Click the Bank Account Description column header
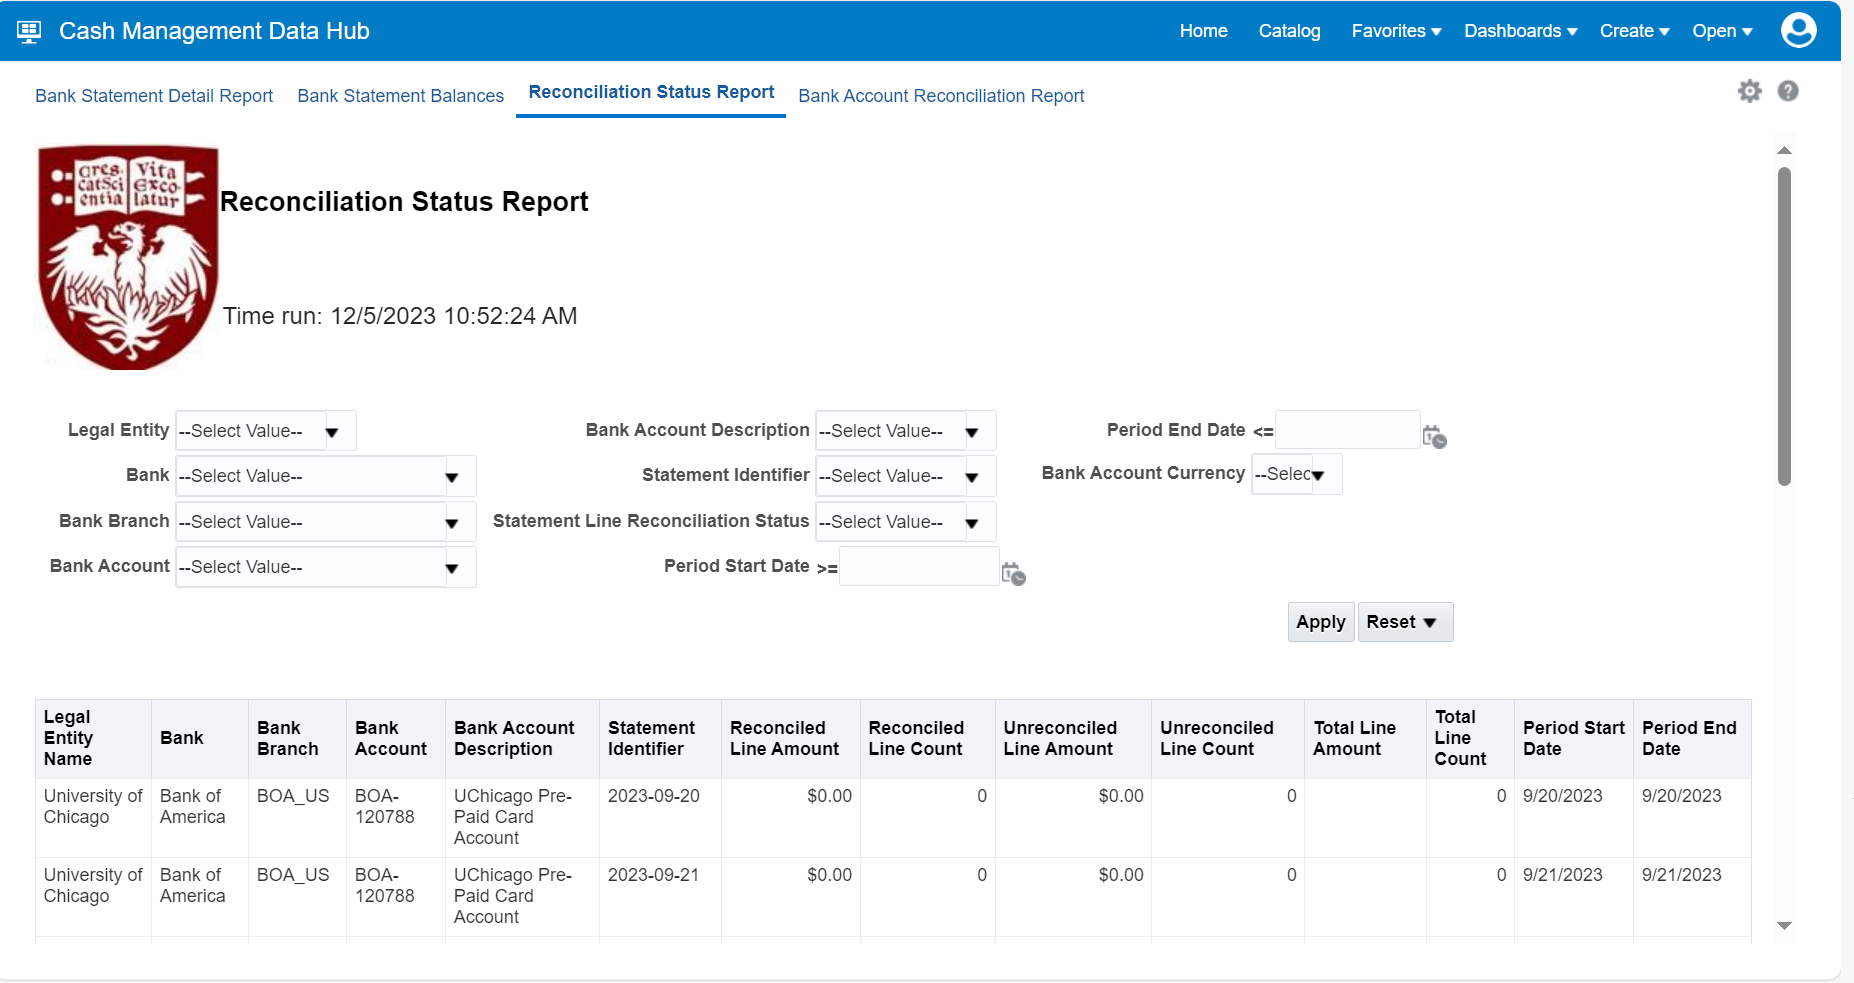This screenshot has height=983, width=1854. 522,738
